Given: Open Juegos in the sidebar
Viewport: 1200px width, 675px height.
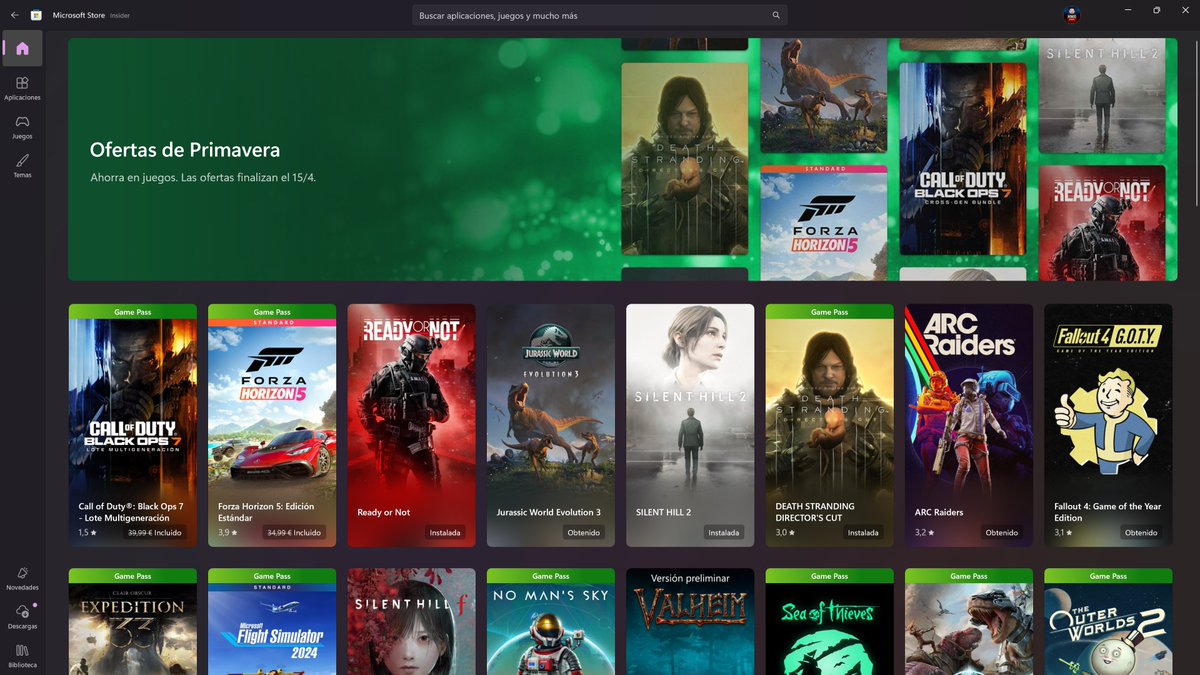Looking at the screenshot, I should click(22, 127).
